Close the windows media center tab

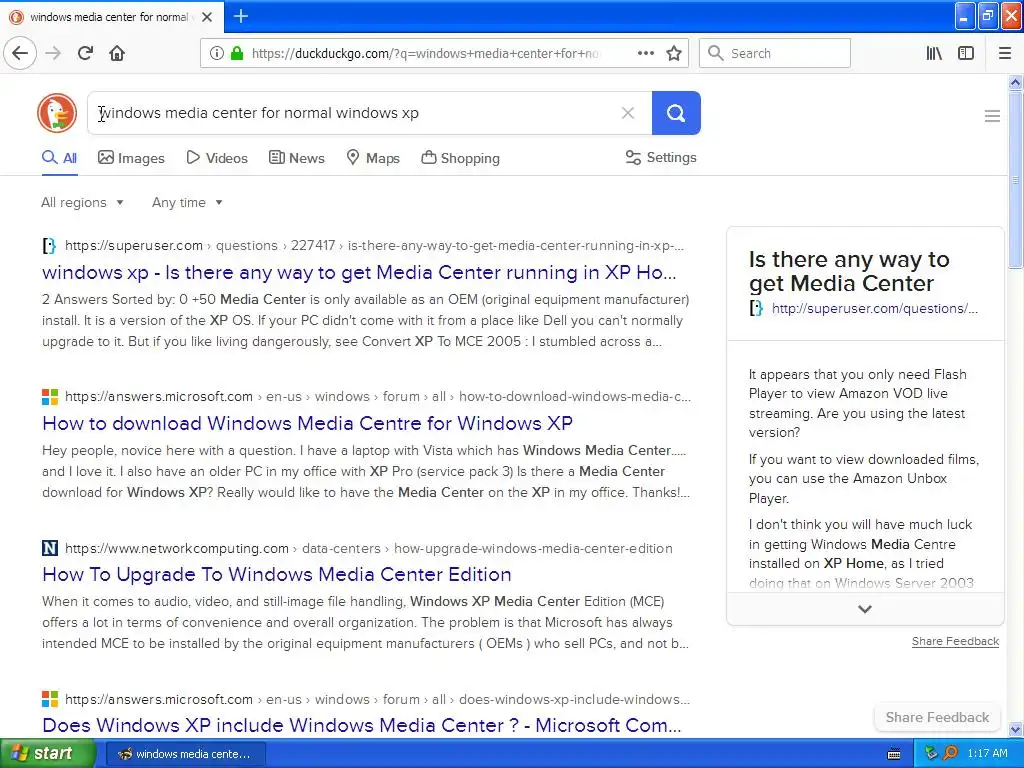pos(207,17)
